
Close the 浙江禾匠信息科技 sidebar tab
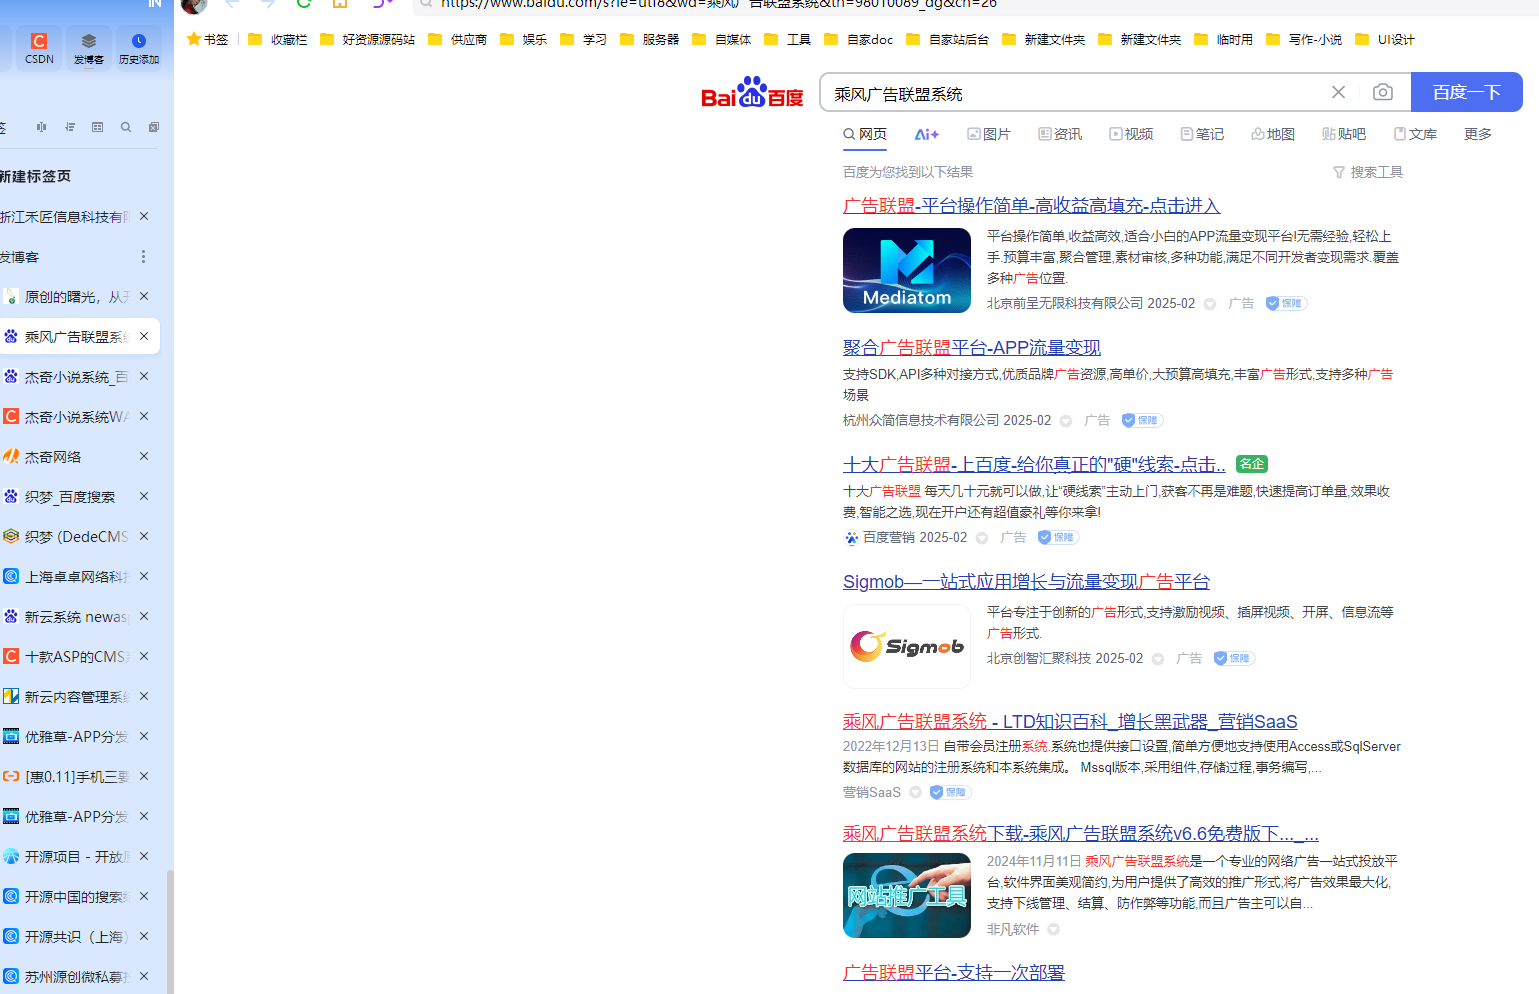[144, 216]
